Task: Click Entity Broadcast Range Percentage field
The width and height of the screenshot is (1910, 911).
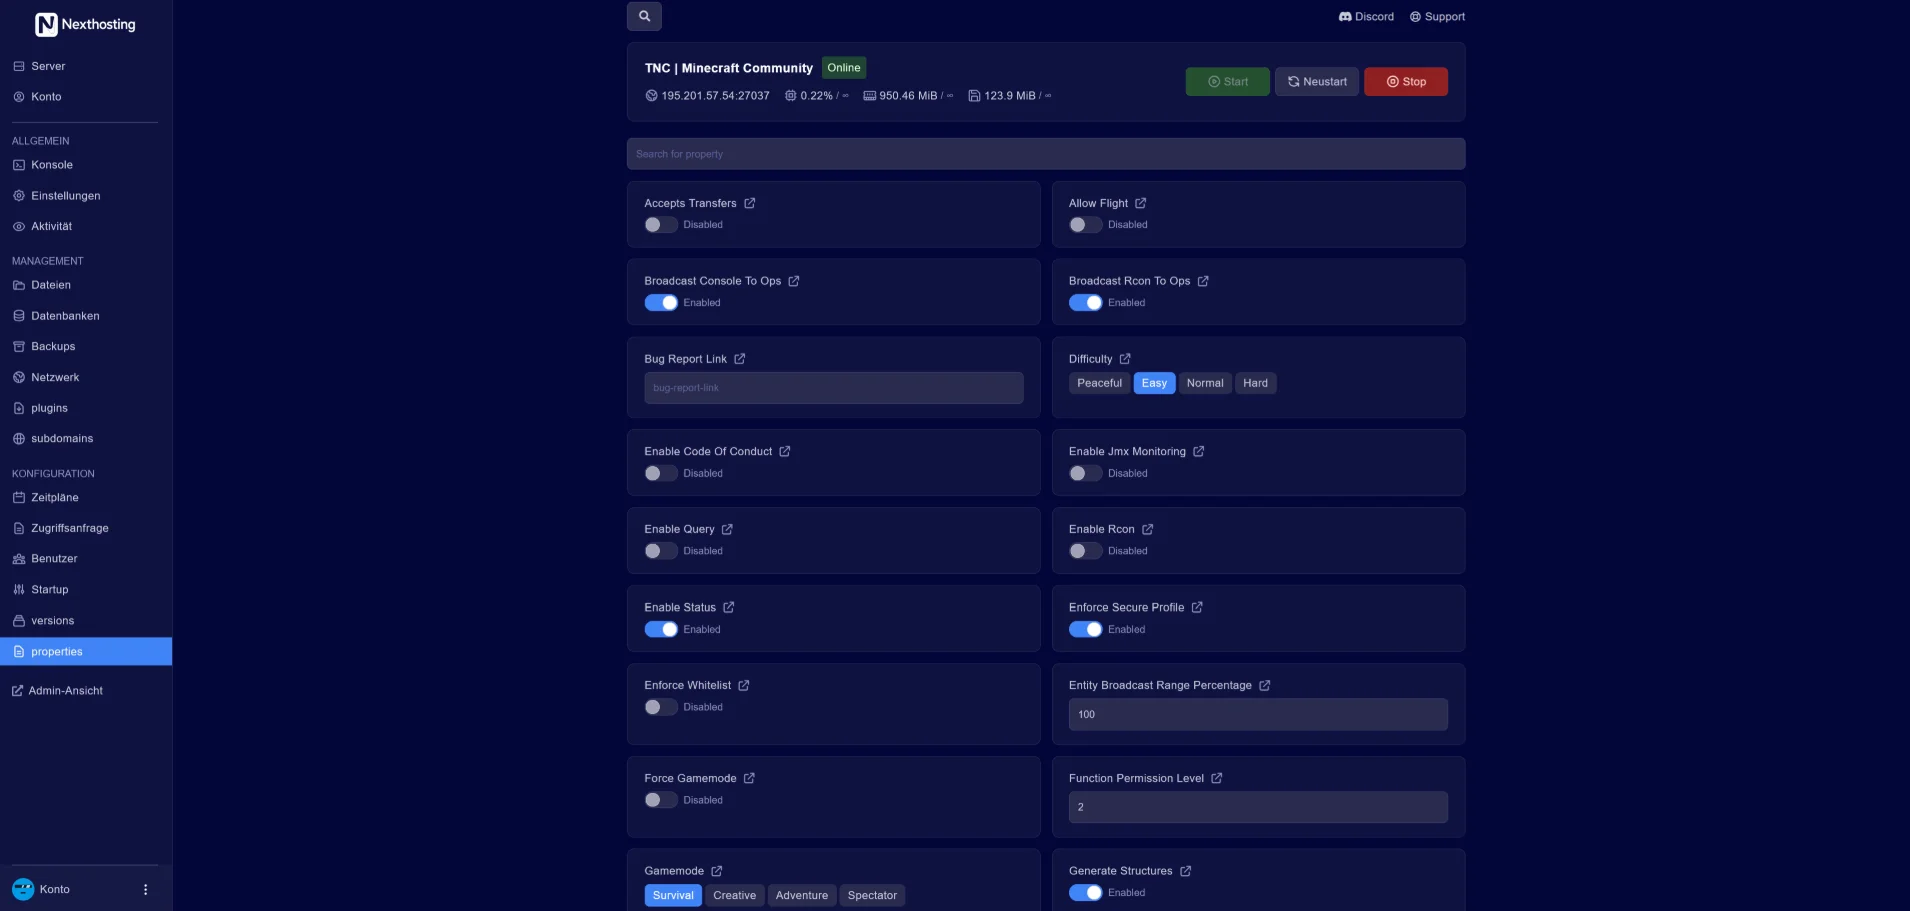Action: click(1258, 714)
